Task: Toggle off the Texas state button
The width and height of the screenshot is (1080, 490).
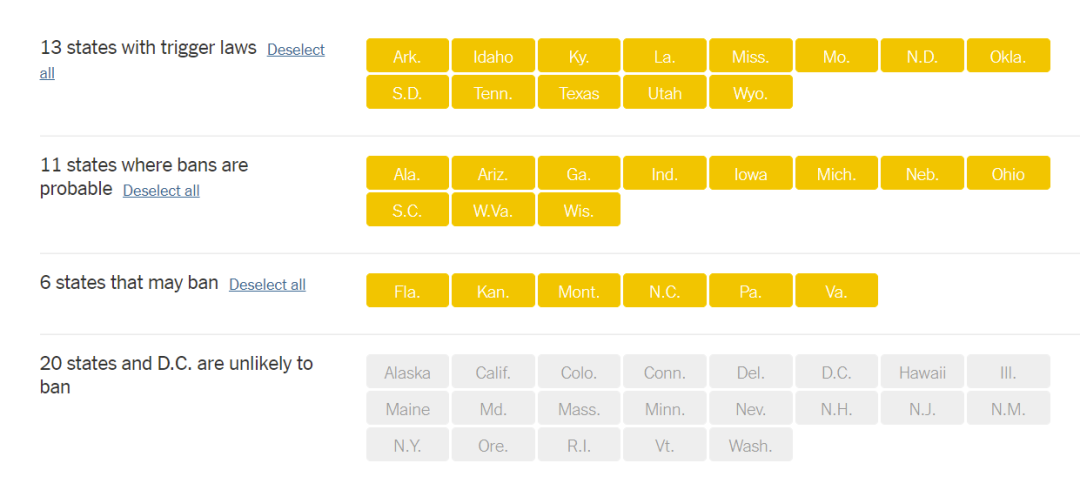Action: click(579, 92)
